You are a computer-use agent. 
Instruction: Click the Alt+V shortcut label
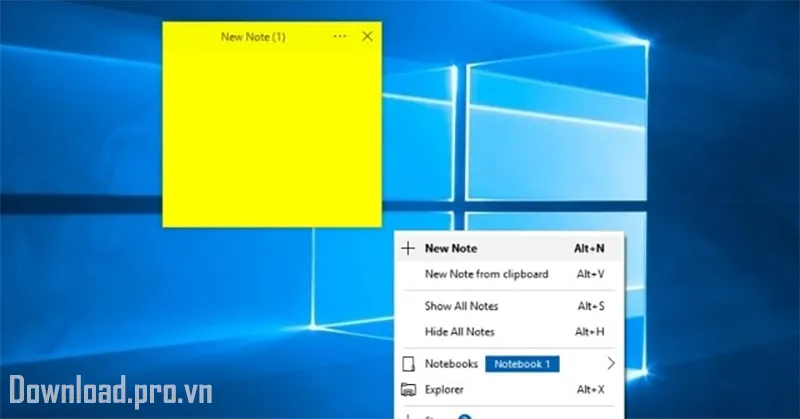590,274
